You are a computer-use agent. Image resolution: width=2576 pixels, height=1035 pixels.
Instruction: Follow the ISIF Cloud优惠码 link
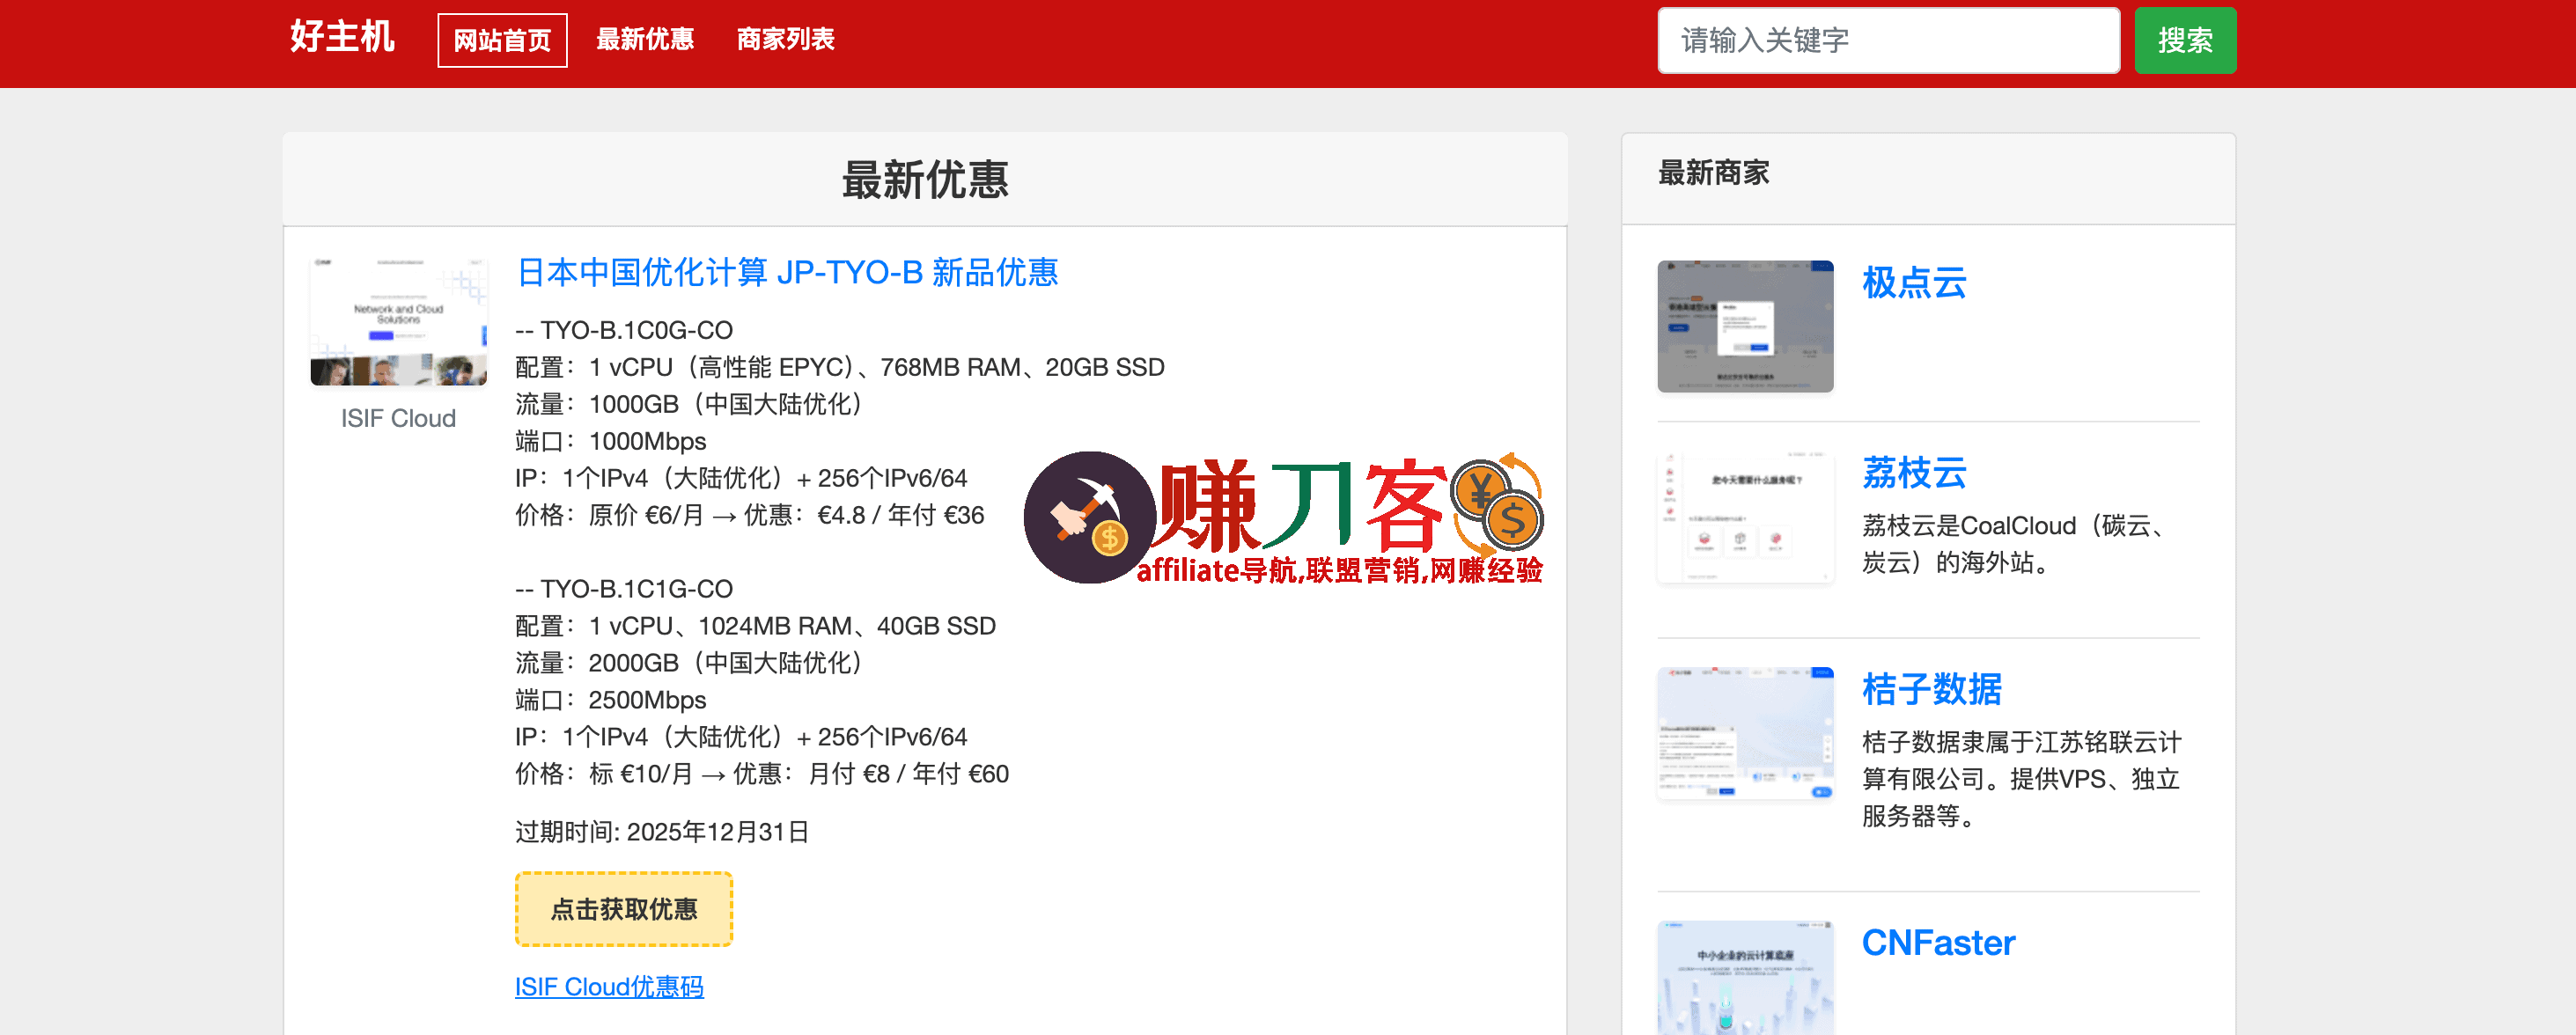click(608, 986)
